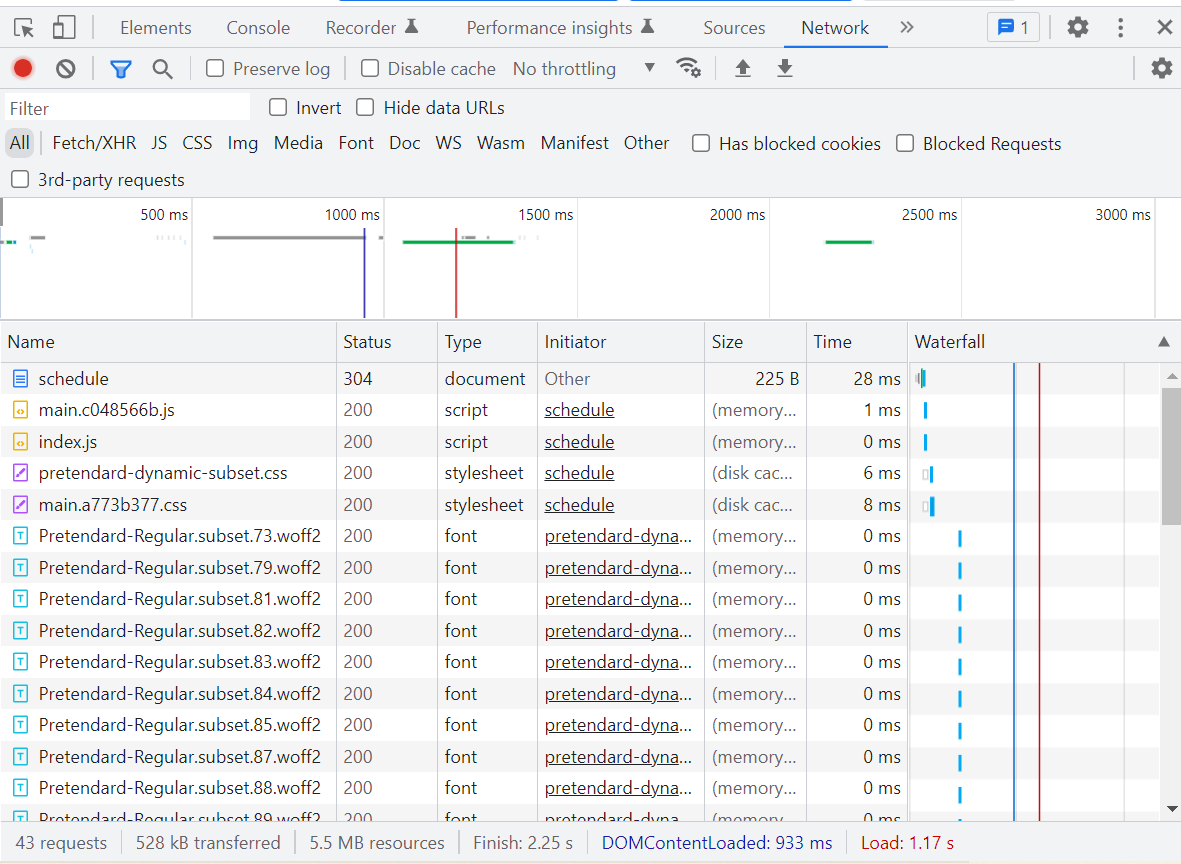Clear the network log

[66, 69]
